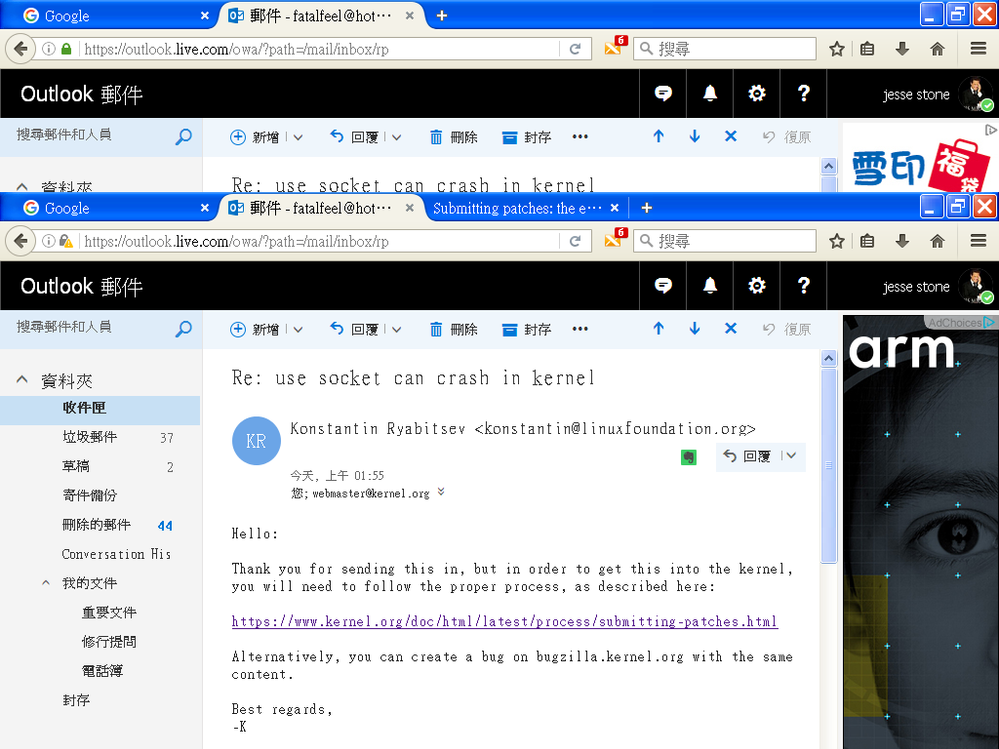999x749 pixels.
Task: Expand 回覆 dropdown arrow in background window
Action: 396,138
